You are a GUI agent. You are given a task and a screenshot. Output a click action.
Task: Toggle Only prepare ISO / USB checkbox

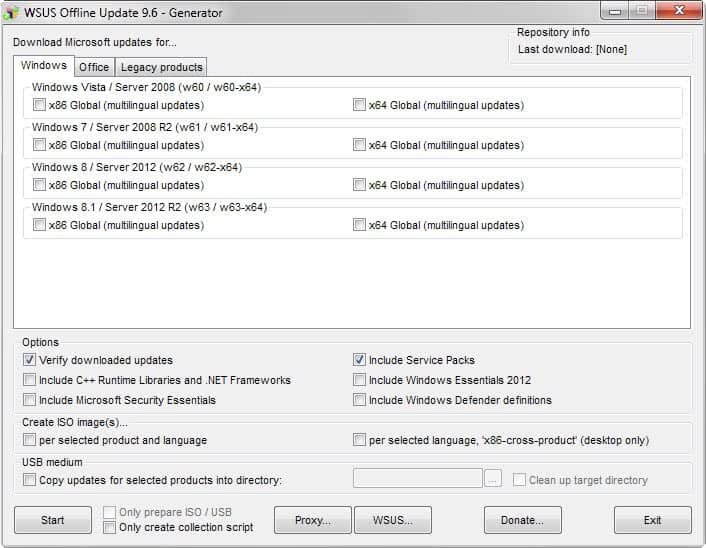pyautogui.click(x=109, y=512)
